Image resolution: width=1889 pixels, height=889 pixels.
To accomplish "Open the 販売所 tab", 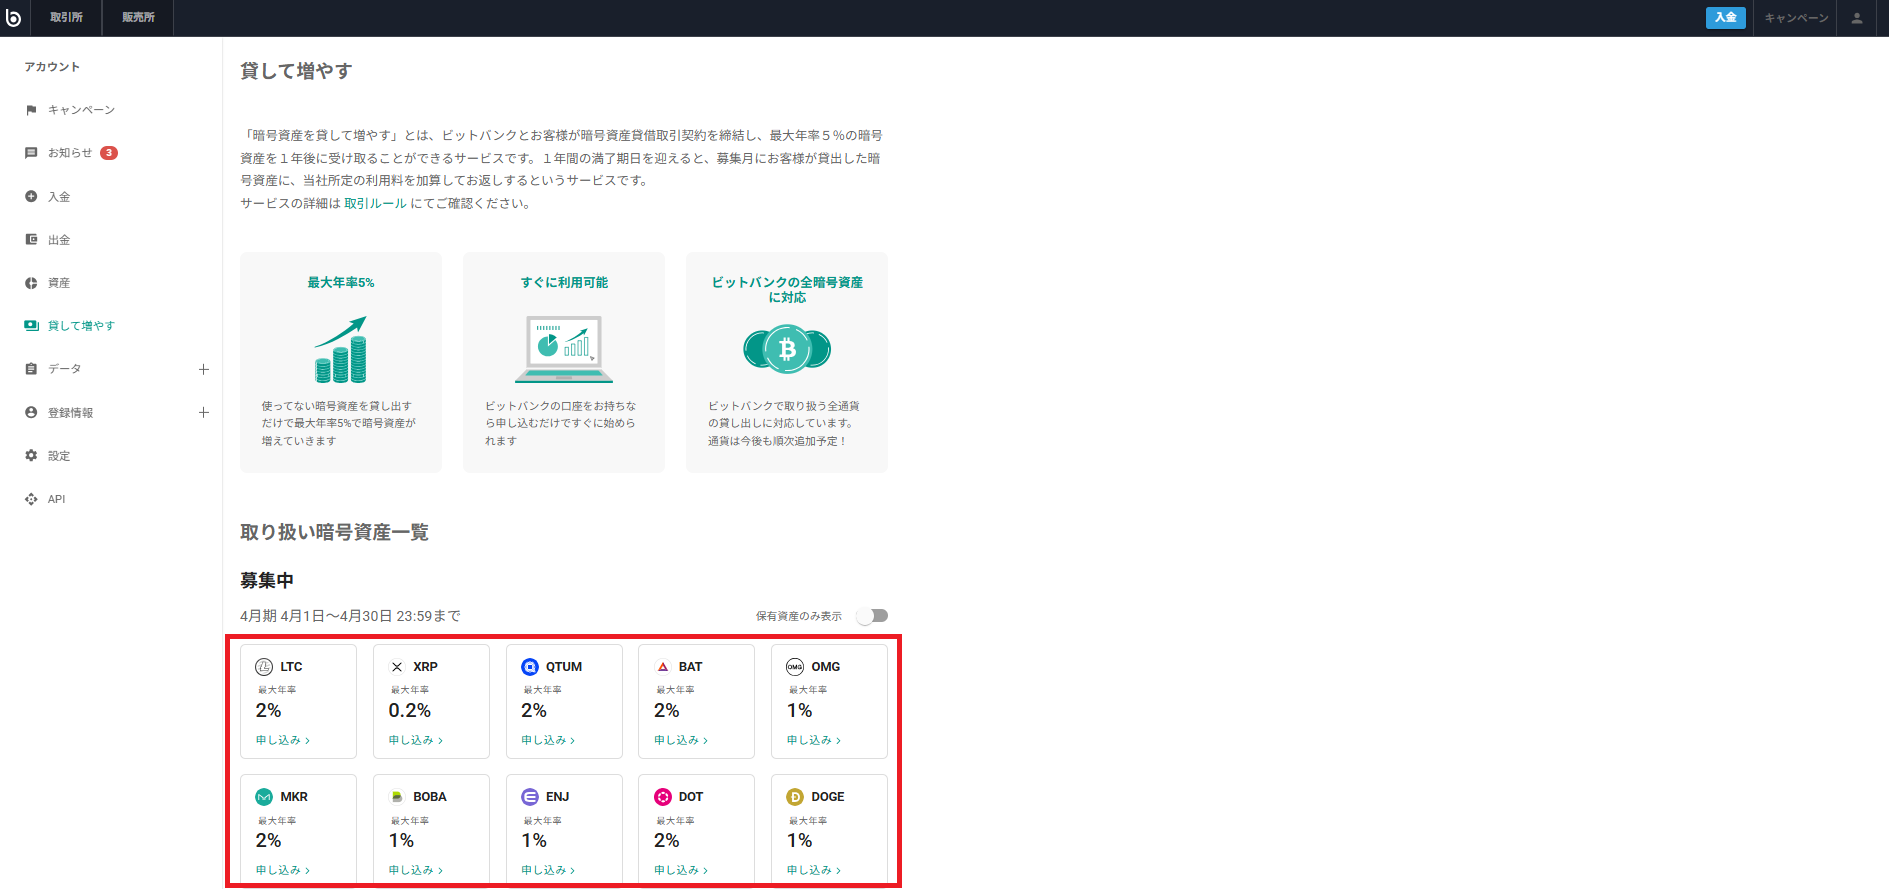I will pos(138,18).
